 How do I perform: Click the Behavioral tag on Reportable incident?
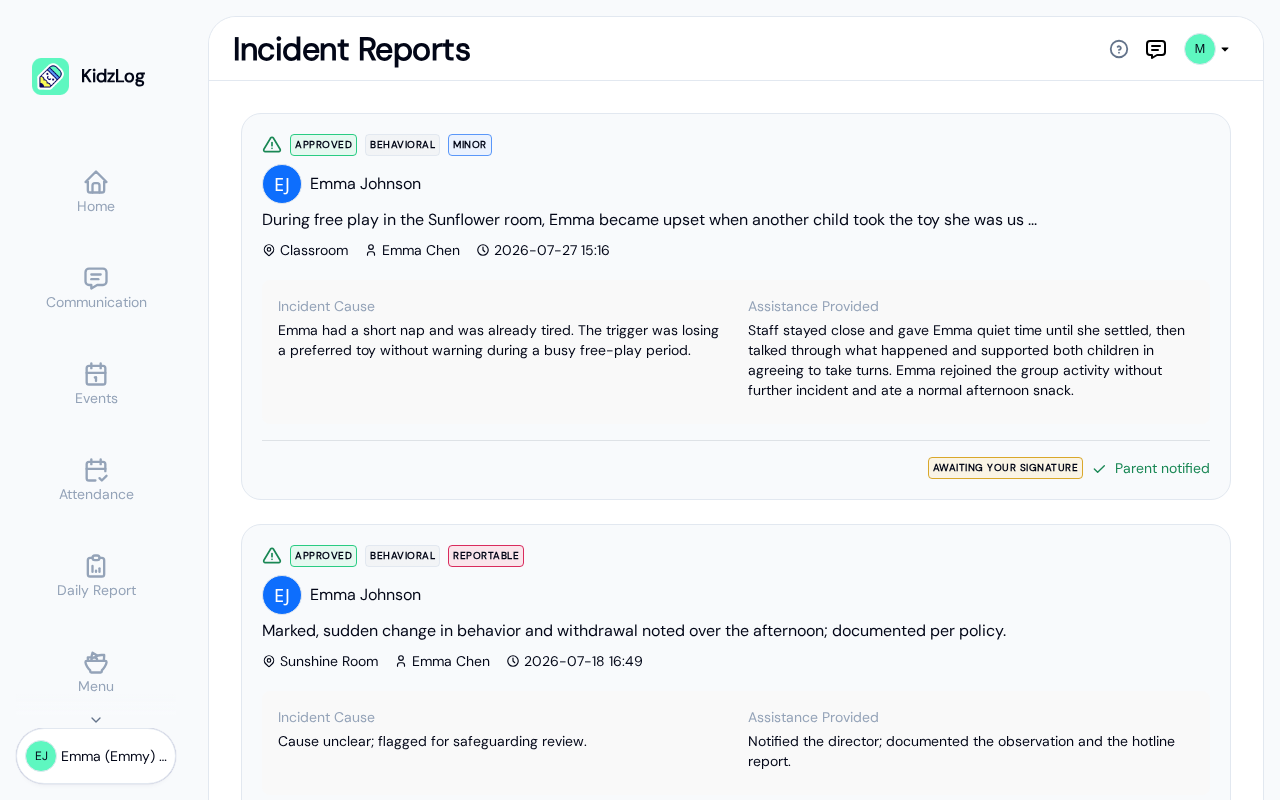[x=402, y=556]
